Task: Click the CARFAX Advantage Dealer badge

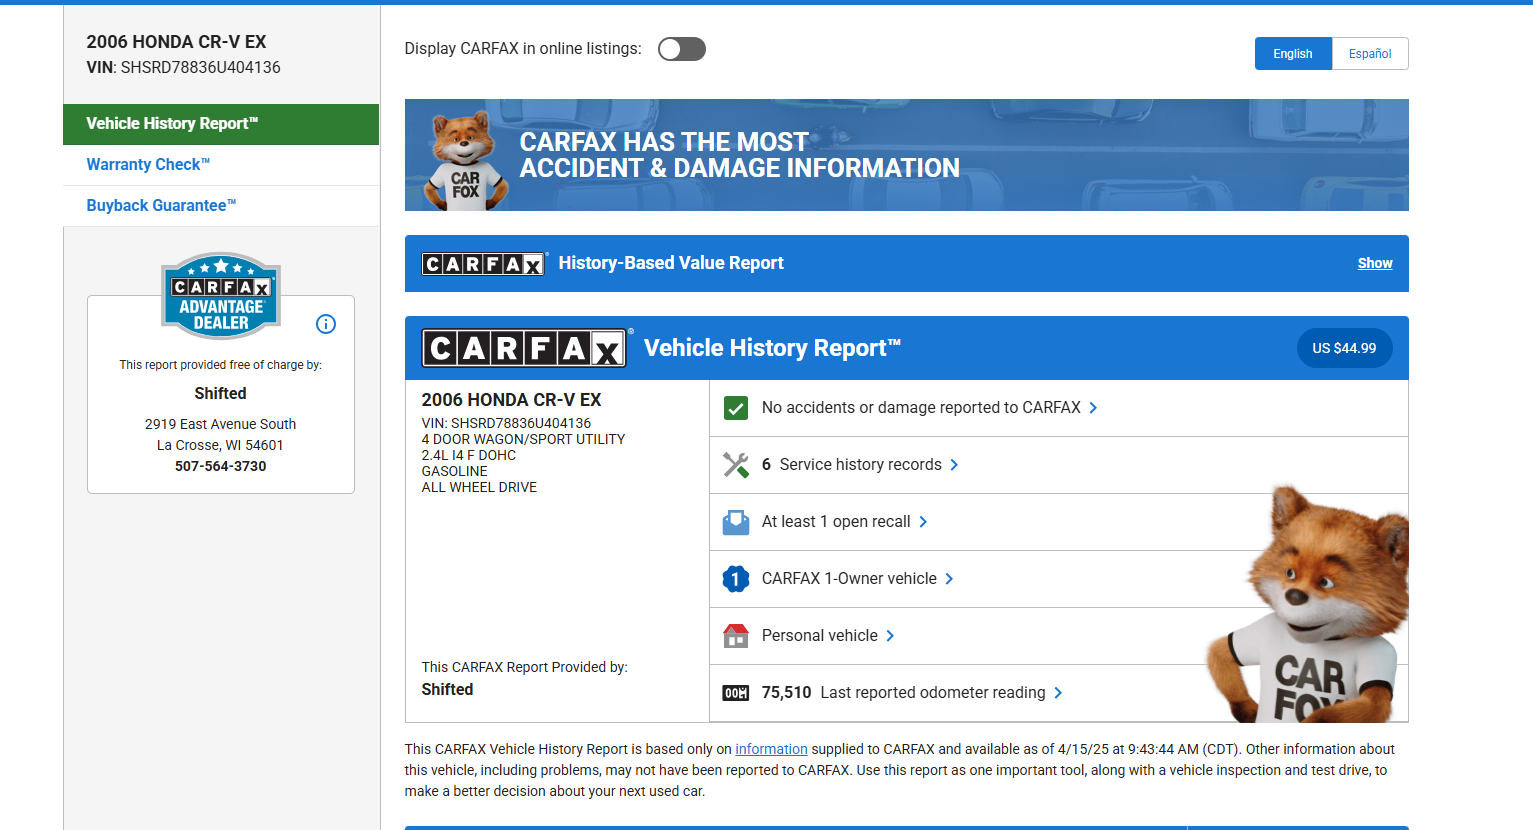Action: (221, 296)
